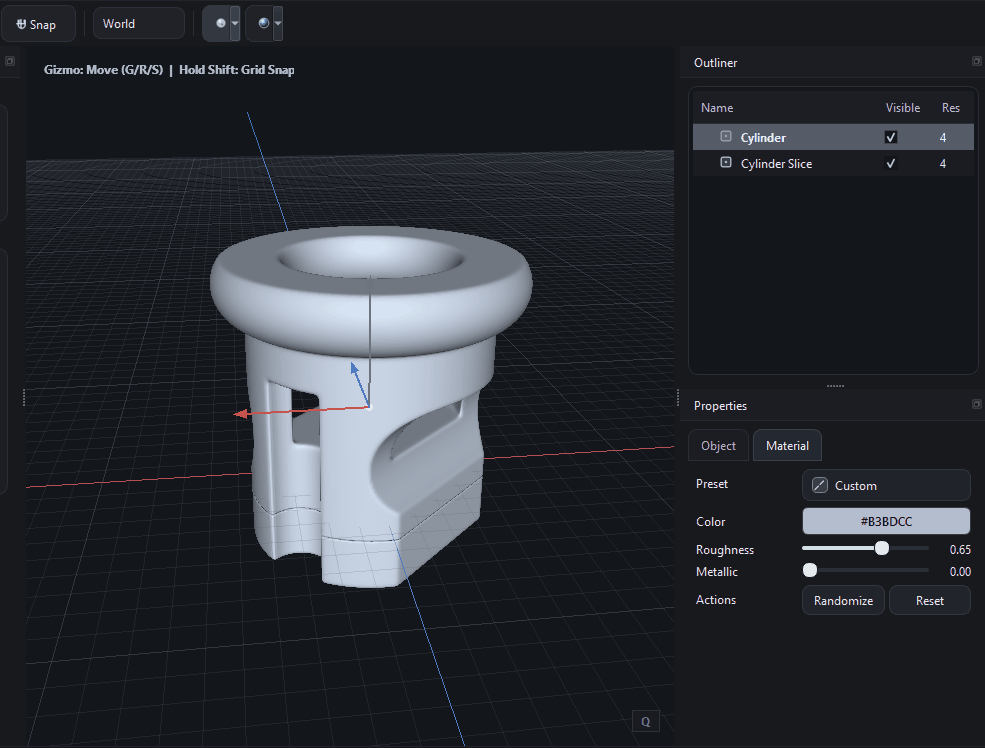Open the World orientation dropdown
The height and width of the screenshot is (748, 985).
[138, 24]
